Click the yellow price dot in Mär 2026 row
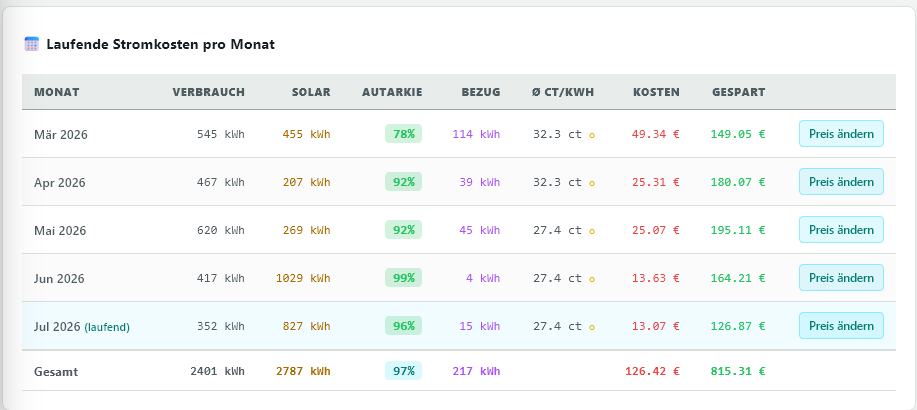This screenshot has width=917, height=410. coord(592,135)
